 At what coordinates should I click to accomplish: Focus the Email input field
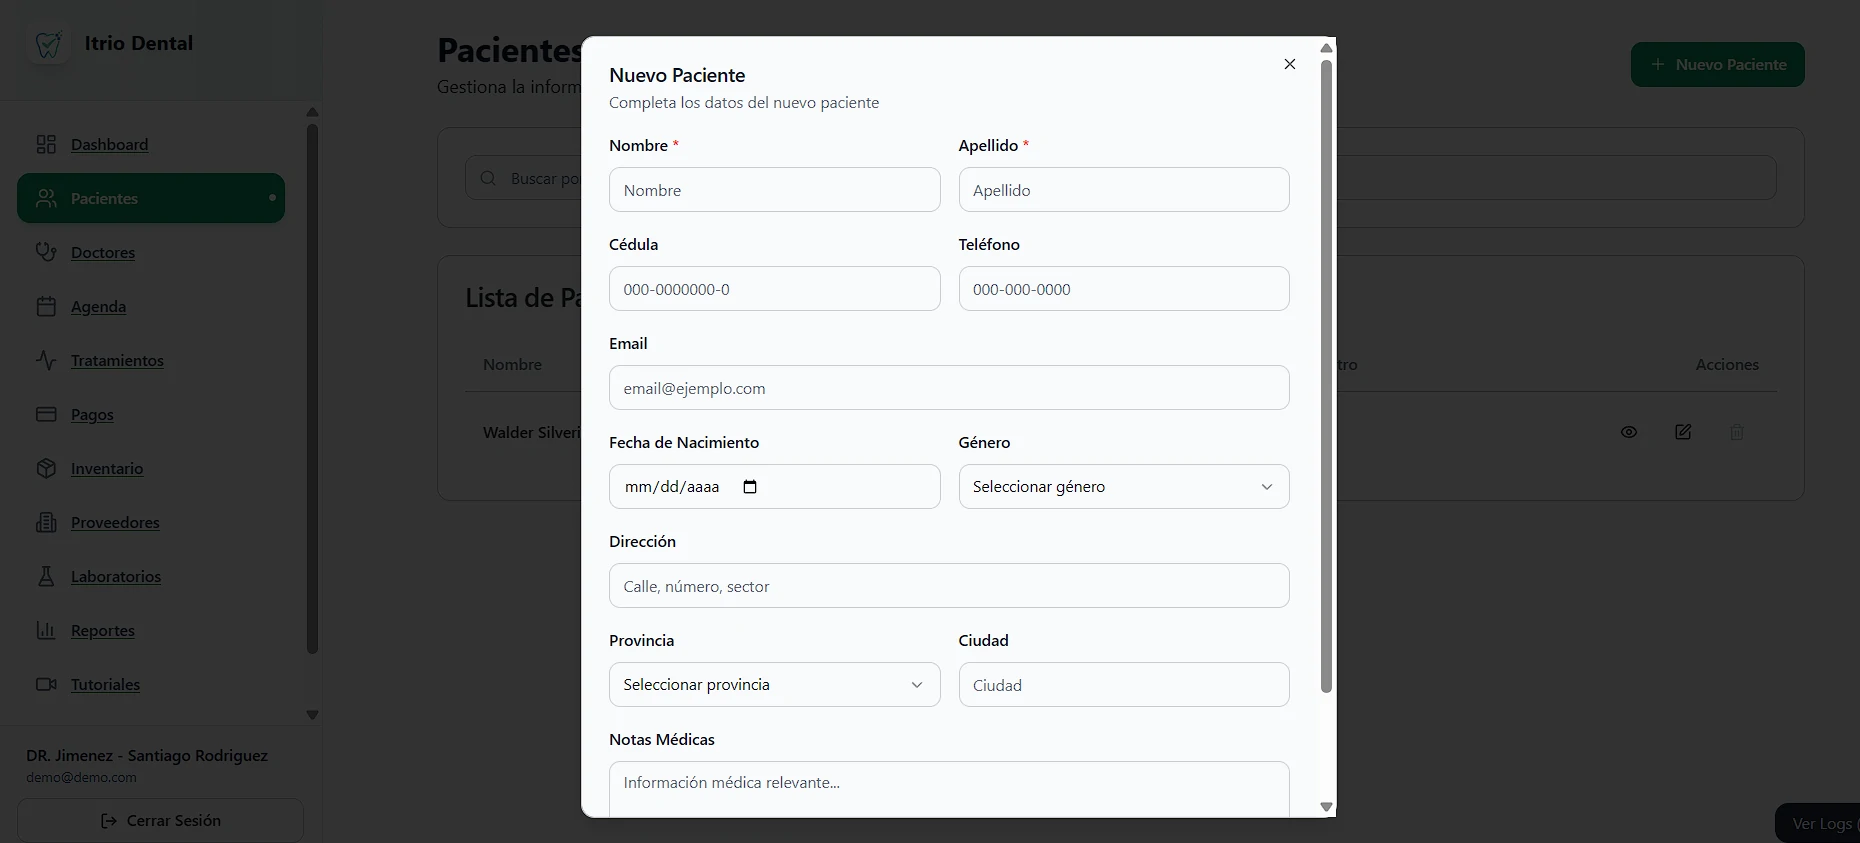click(948, 388)
